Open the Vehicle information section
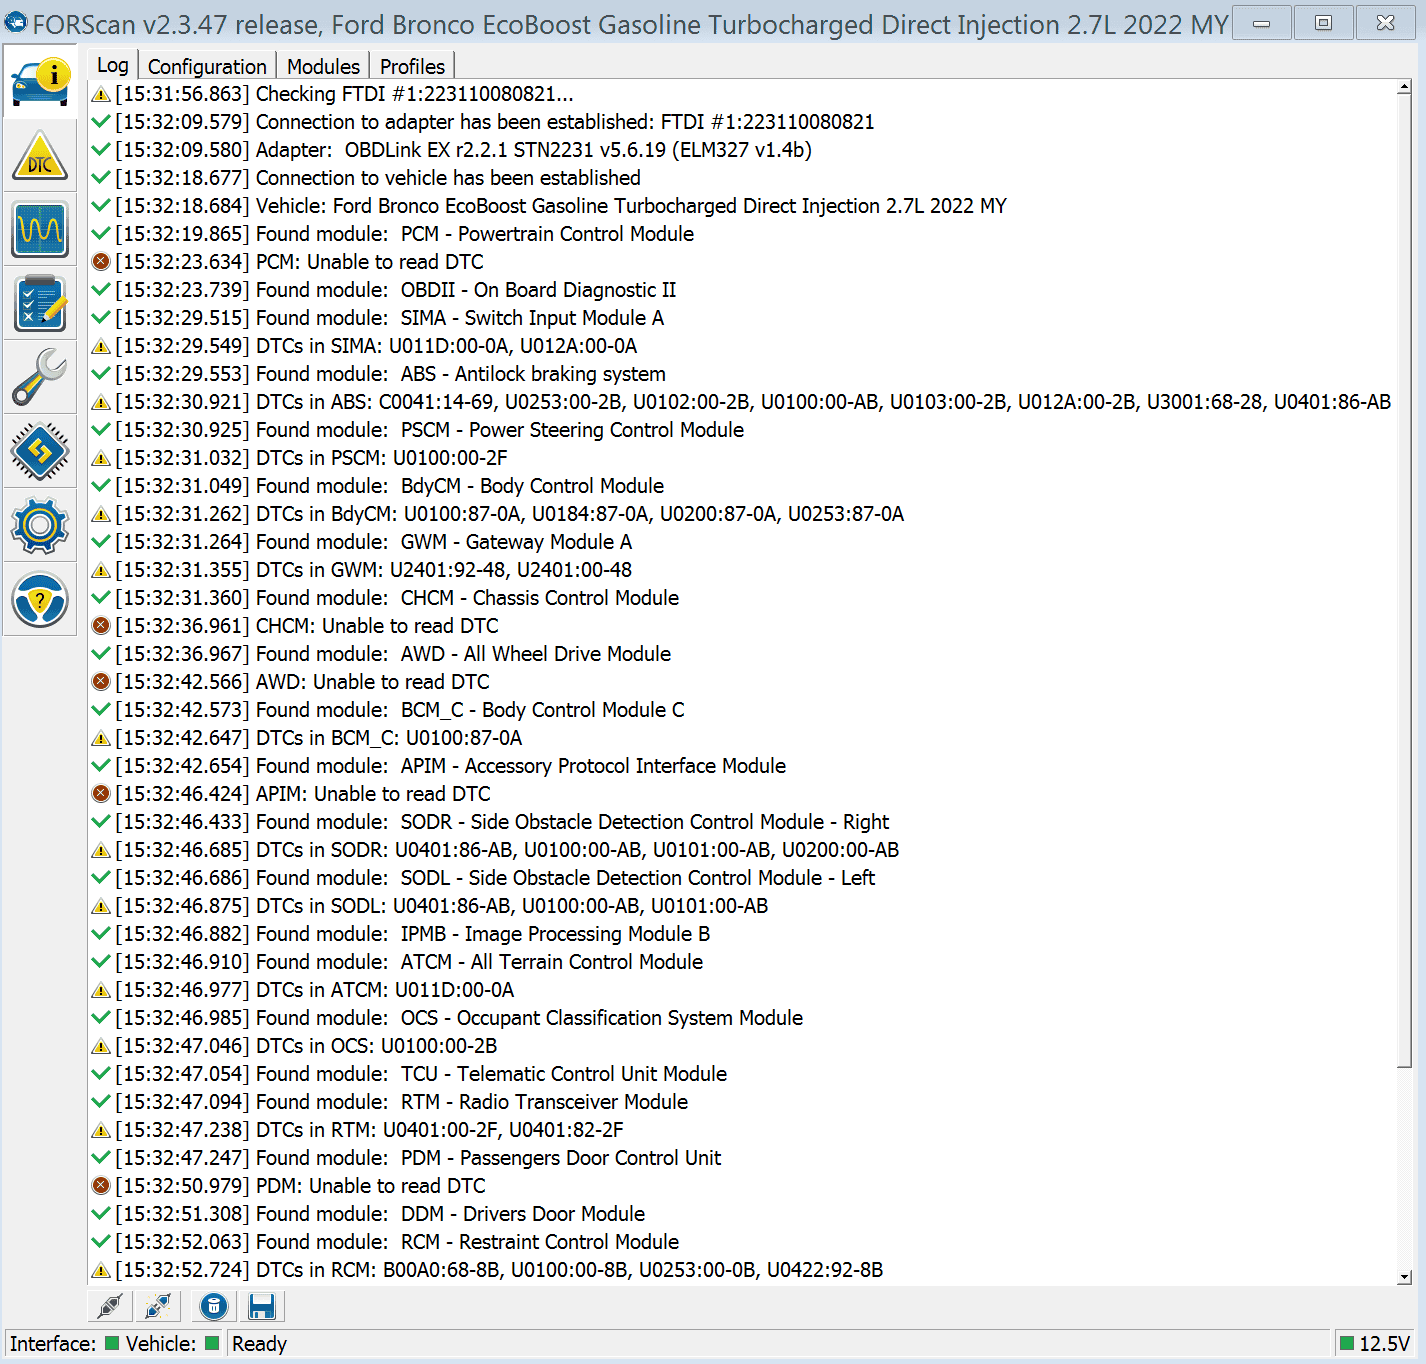 click(40, 83)
